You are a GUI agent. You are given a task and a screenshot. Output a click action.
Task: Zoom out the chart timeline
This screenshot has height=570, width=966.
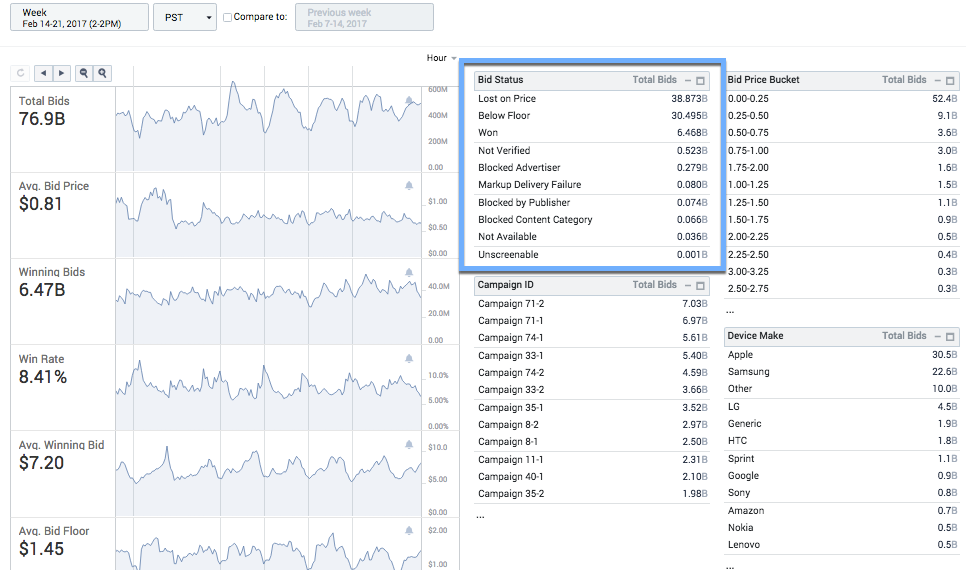click(84, 73)
